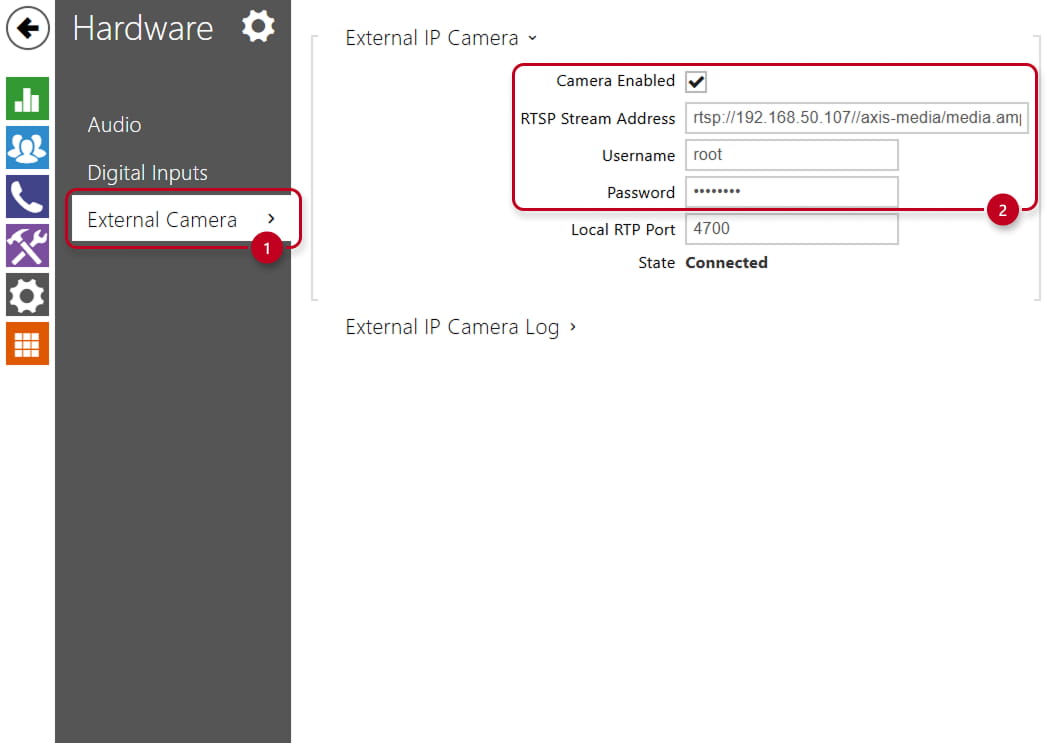Open the gray System gear icon
The width and height of the screenshot is (1049, 743).
pyautogui.click(x=27, y=294)
